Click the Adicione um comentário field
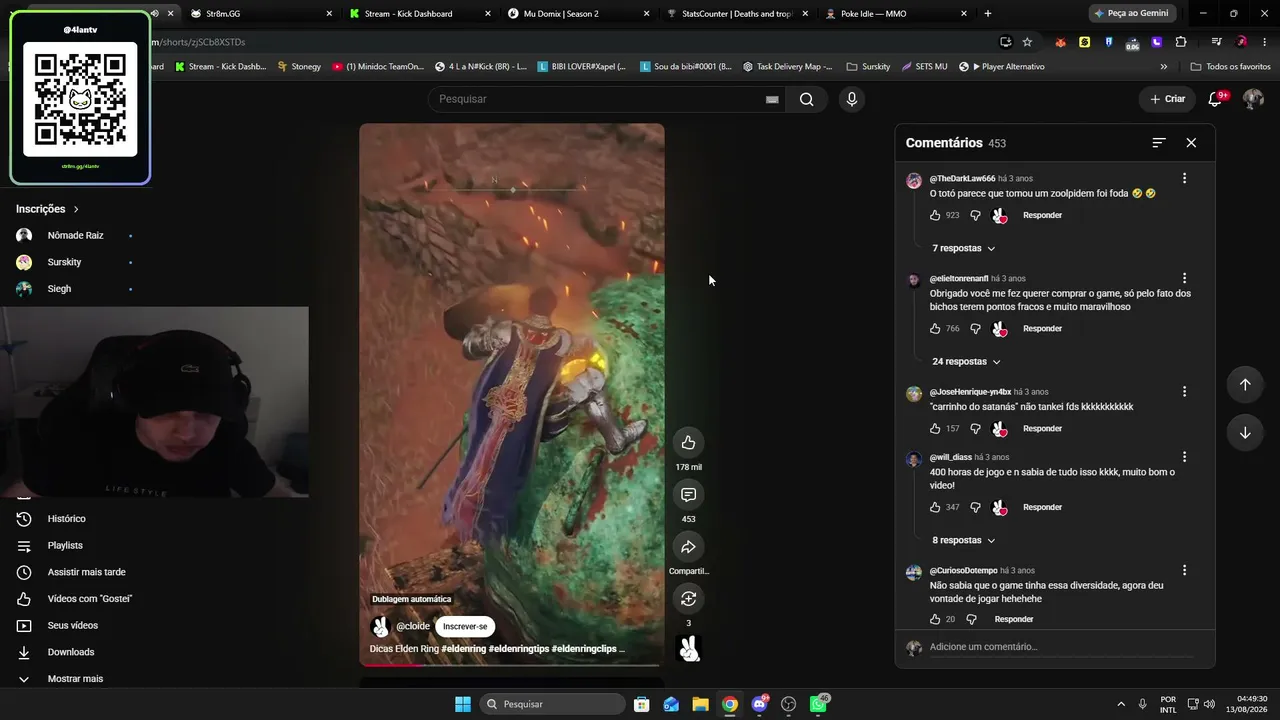Viewport: 1280px width, 720px height. (x=1061, y=647)
